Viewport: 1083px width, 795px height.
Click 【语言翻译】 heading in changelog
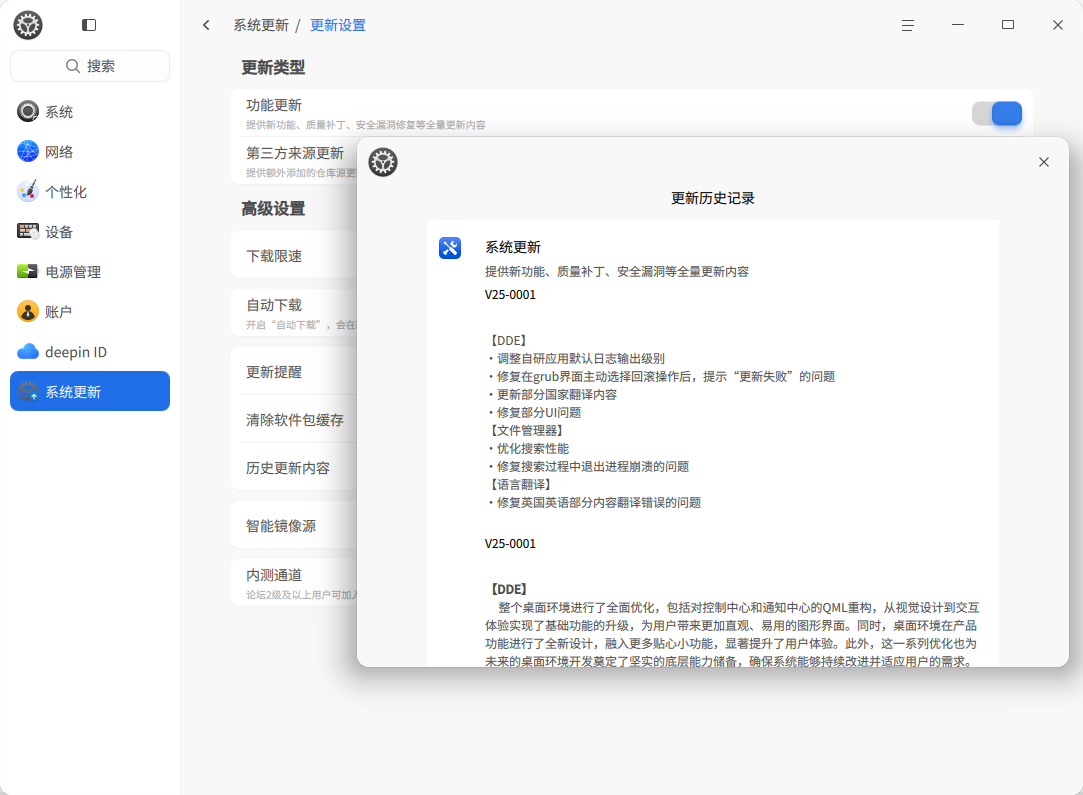[520, 484]
